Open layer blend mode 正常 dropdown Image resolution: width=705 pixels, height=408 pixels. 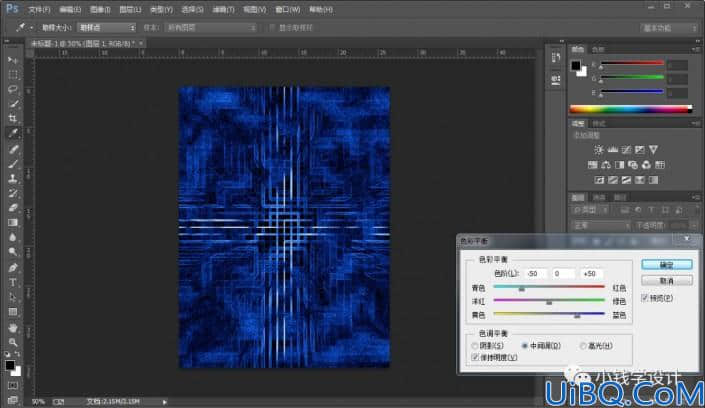[601, 225]
